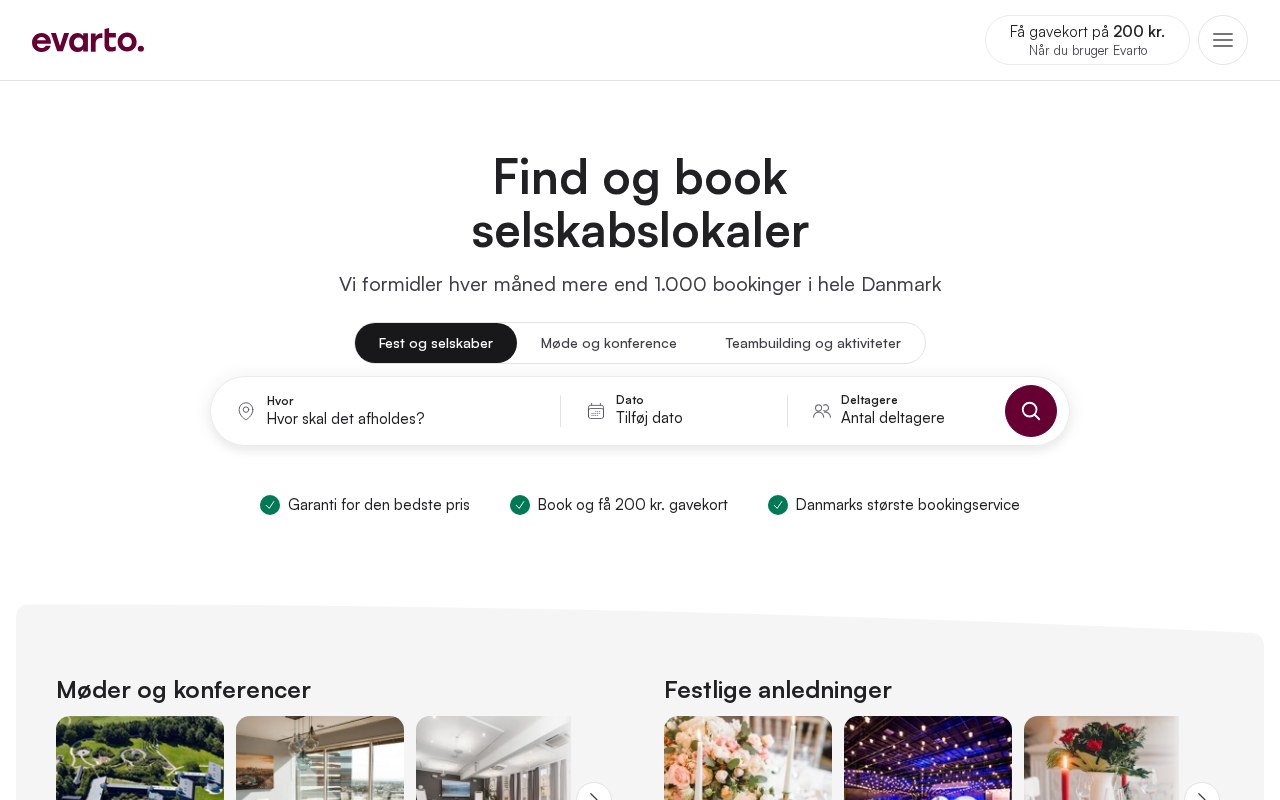The height and width of the screenshot is (800, 1280).
Task: Click the magnifier search button
Action: tap(1031, 411)
